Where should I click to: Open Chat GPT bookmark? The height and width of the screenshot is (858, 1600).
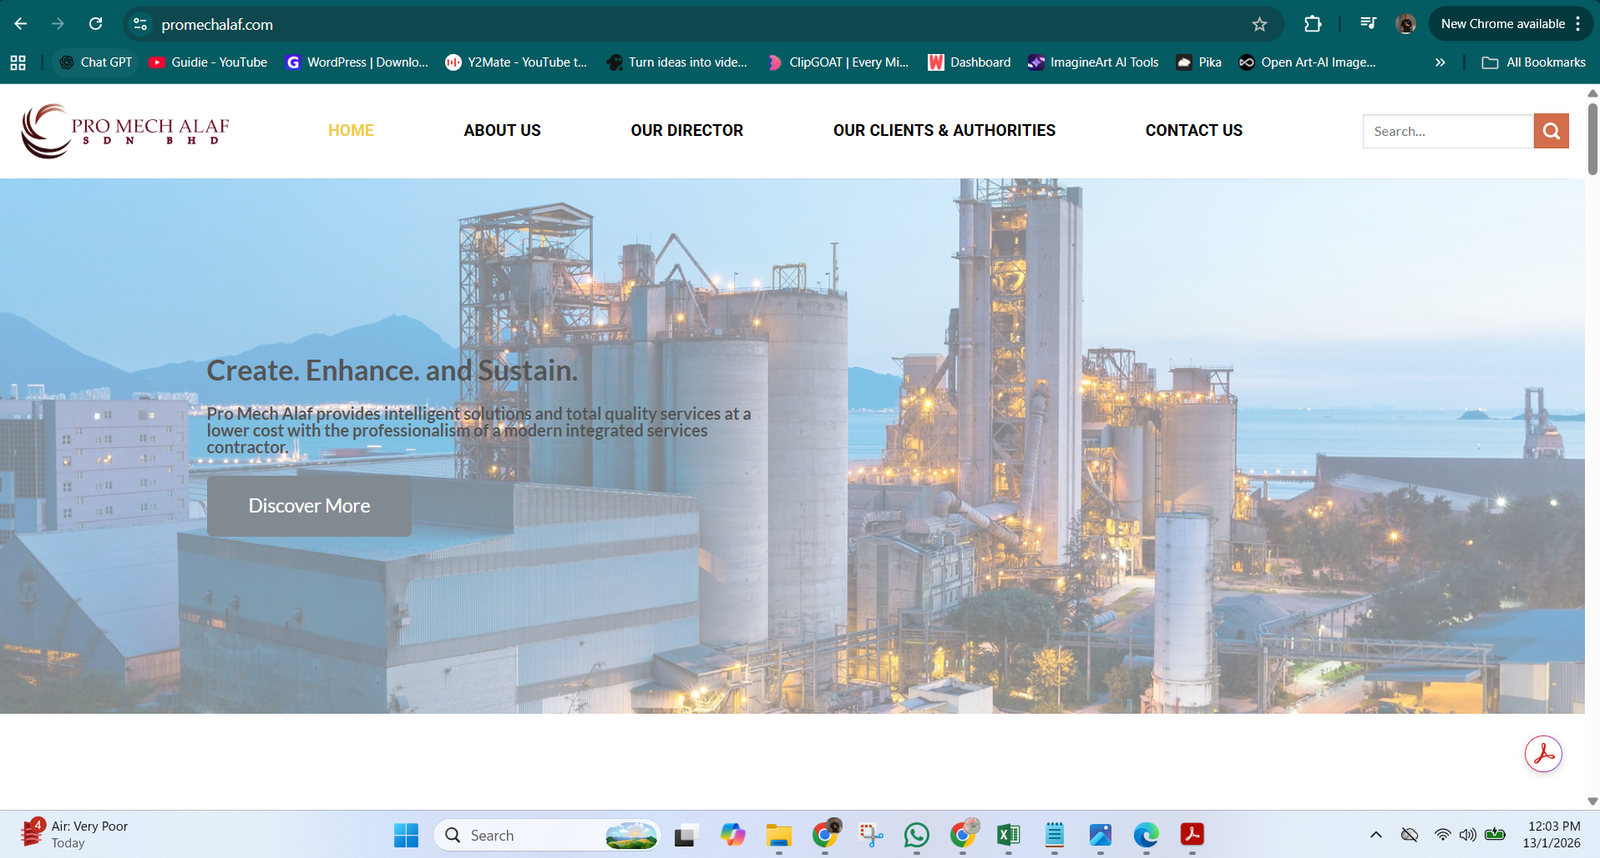point(95,62)
